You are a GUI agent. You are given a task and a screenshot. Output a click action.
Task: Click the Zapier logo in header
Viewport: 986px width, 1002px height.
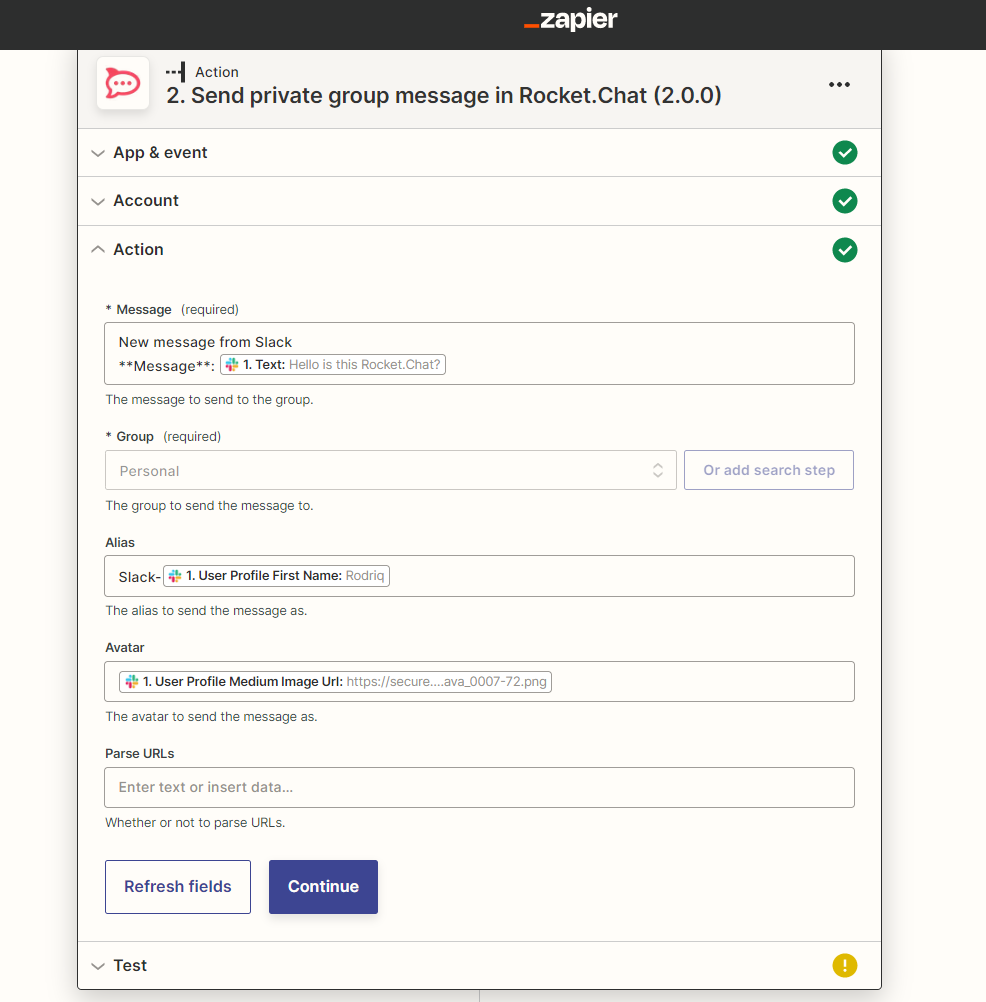pyautogui.click(x=571, y=20)
